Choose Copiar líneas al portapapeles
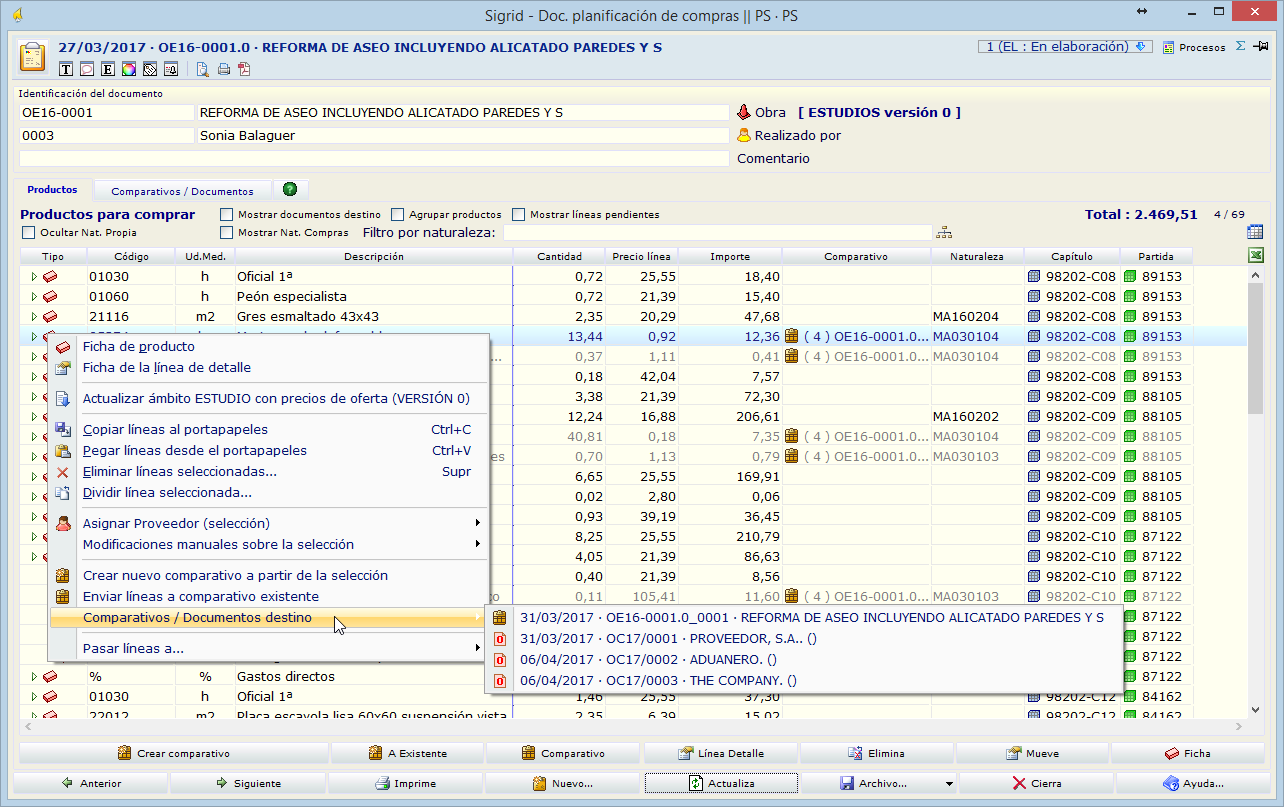This screenshot has width=1284, height=807. (x=269, y=429)
